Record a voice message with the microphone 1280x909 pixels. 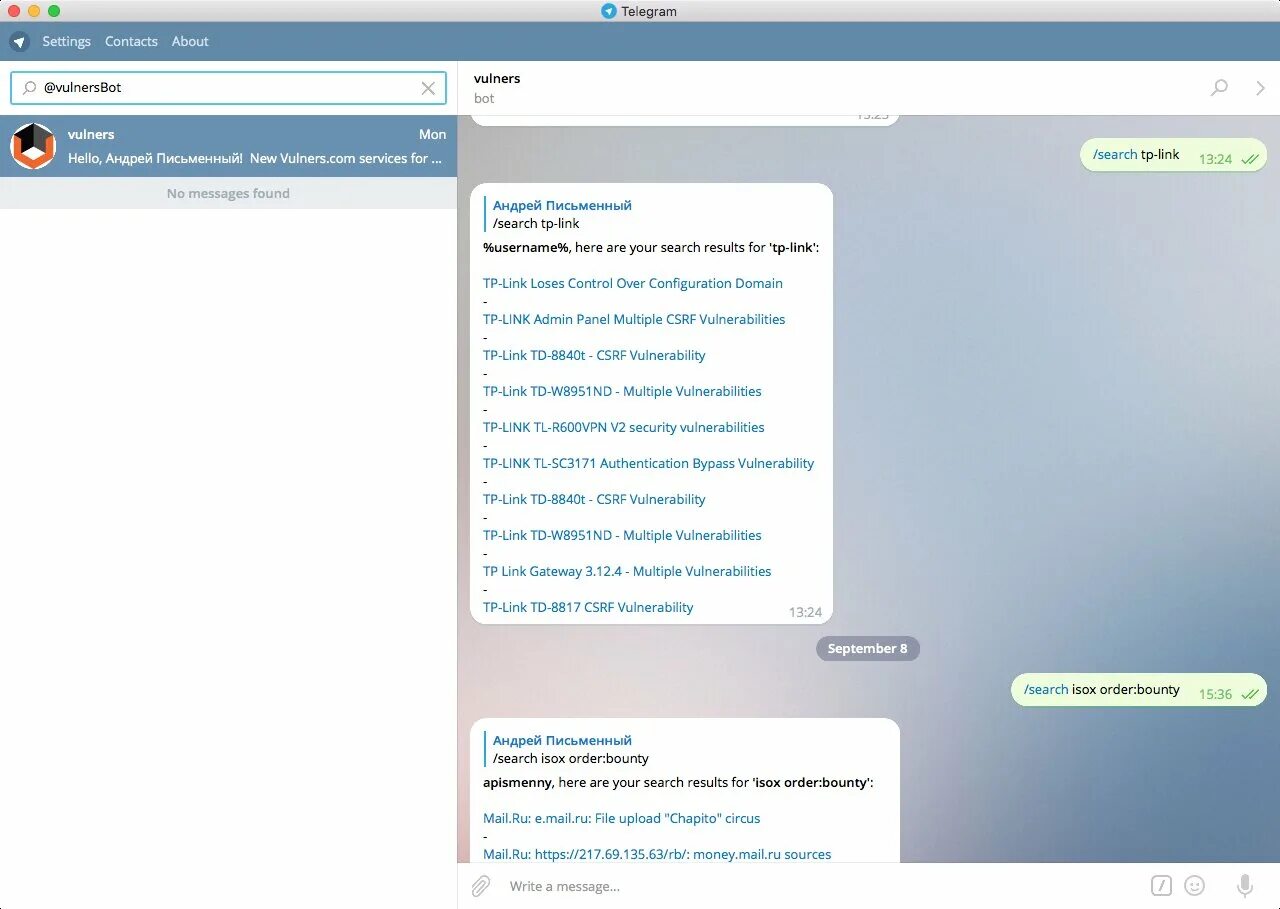(x=1245, y=886)
